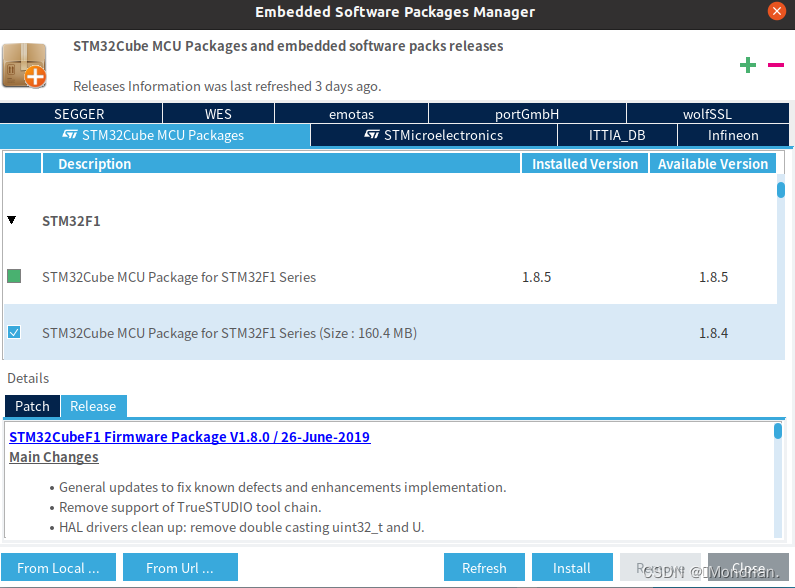Open the ITTIA_DB tab

(x=617, y=135)
